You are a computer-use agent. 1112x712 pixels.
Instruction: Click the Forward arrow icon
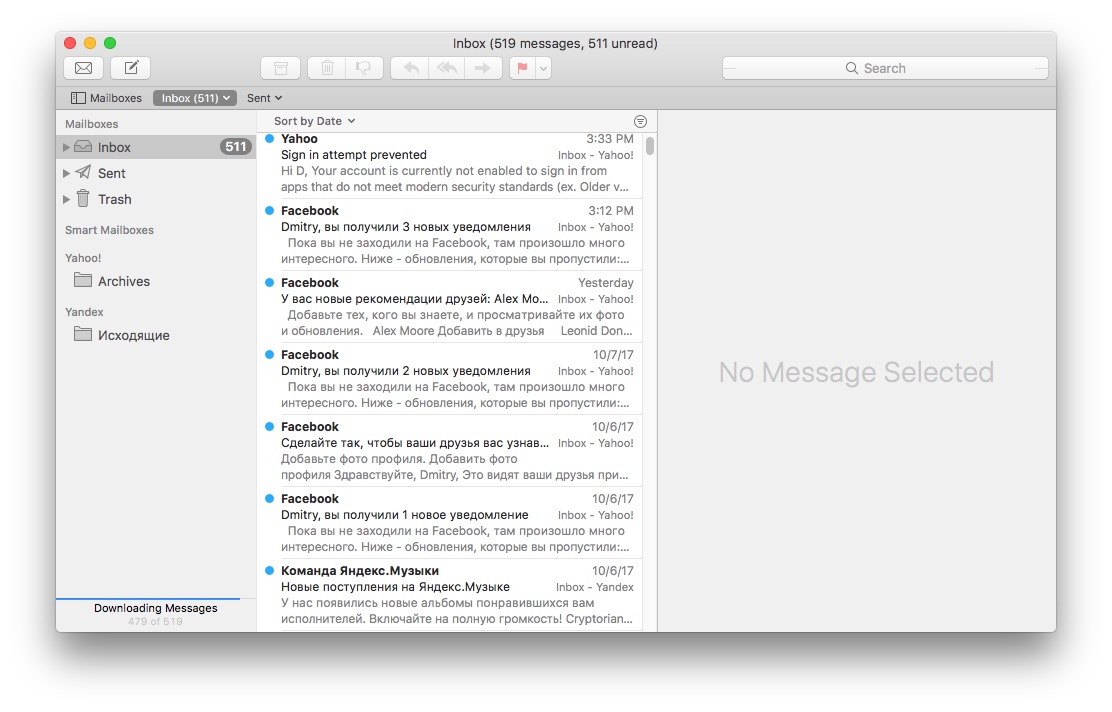click(x=482, y=68)
